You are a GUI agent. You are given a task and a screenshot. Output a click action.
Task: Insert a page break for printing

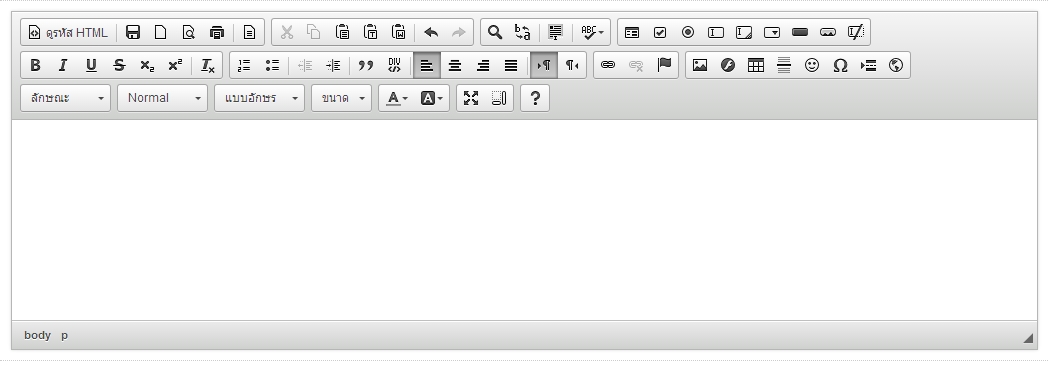pyautogui.click(x=869, y=65)
